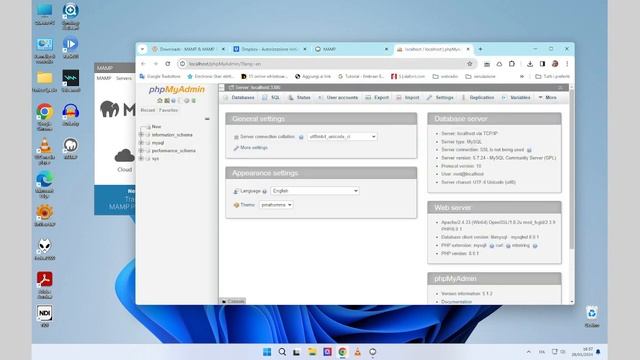Open the Language dropdown
Image resolution: width=640 pixels, height=360 pixels.
[x=315, y=191]
